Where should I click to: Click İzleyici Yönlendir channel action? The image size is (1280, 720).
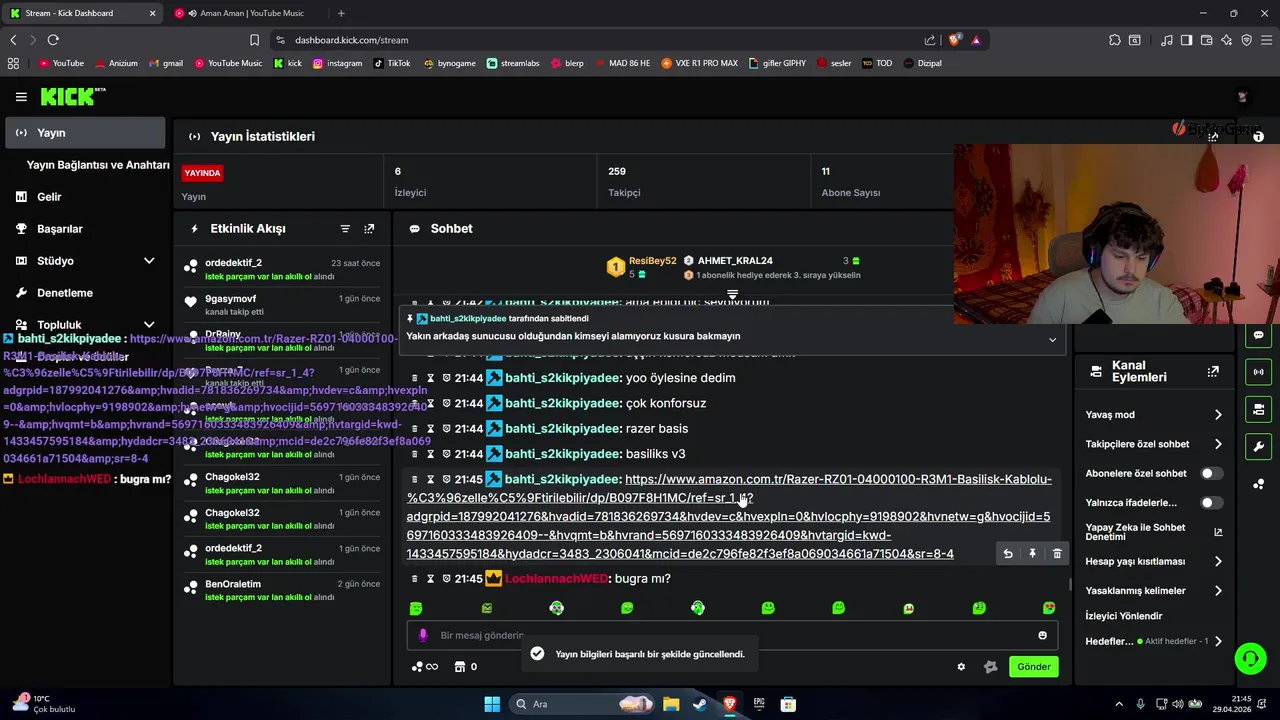pos(1124,616)
